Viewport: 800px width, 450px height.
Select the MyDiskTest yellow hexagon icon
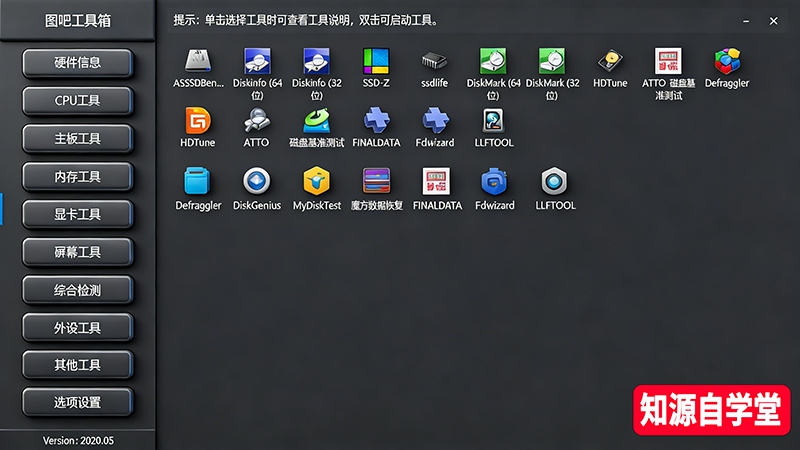coord(316,181)
